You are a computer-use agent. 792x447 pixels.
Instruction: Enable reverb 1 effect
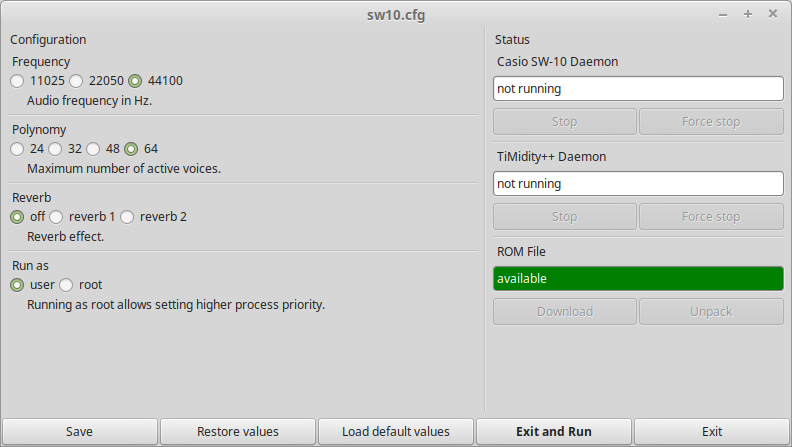pyautogui.click(x=56, y=217)
